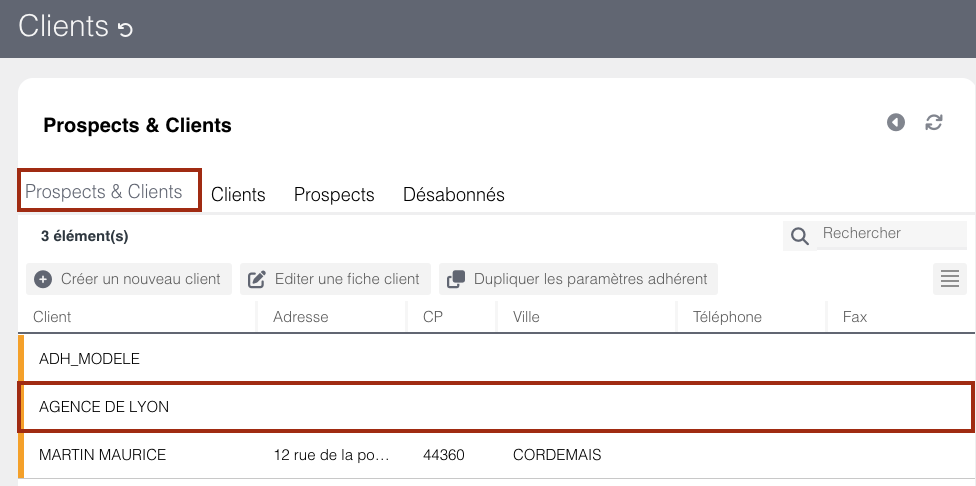Click the address 12 rue de la po… cell
Screen dimensions: 976x486
(x=332, y=455)
